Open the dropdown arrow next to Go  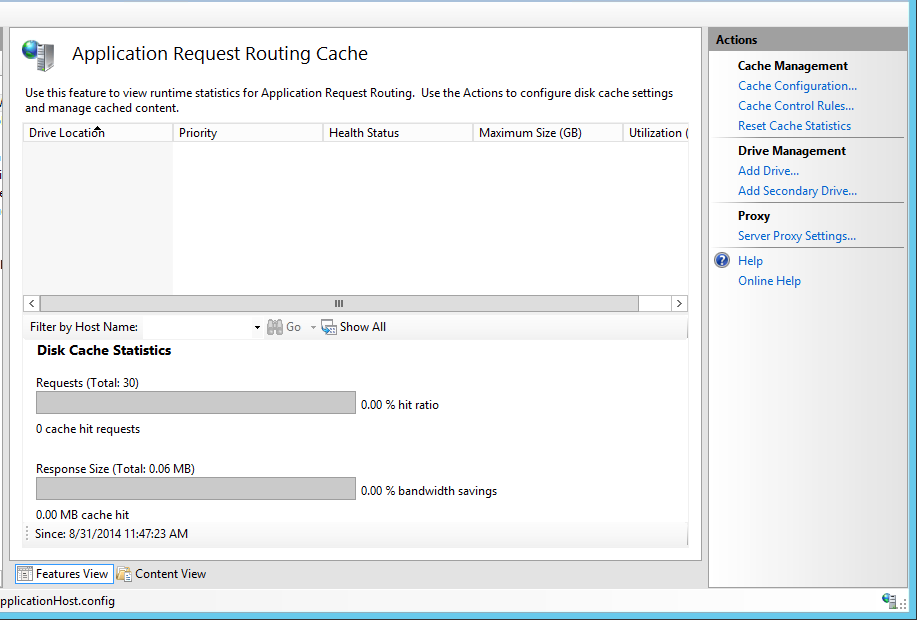[x=313, y=327]
